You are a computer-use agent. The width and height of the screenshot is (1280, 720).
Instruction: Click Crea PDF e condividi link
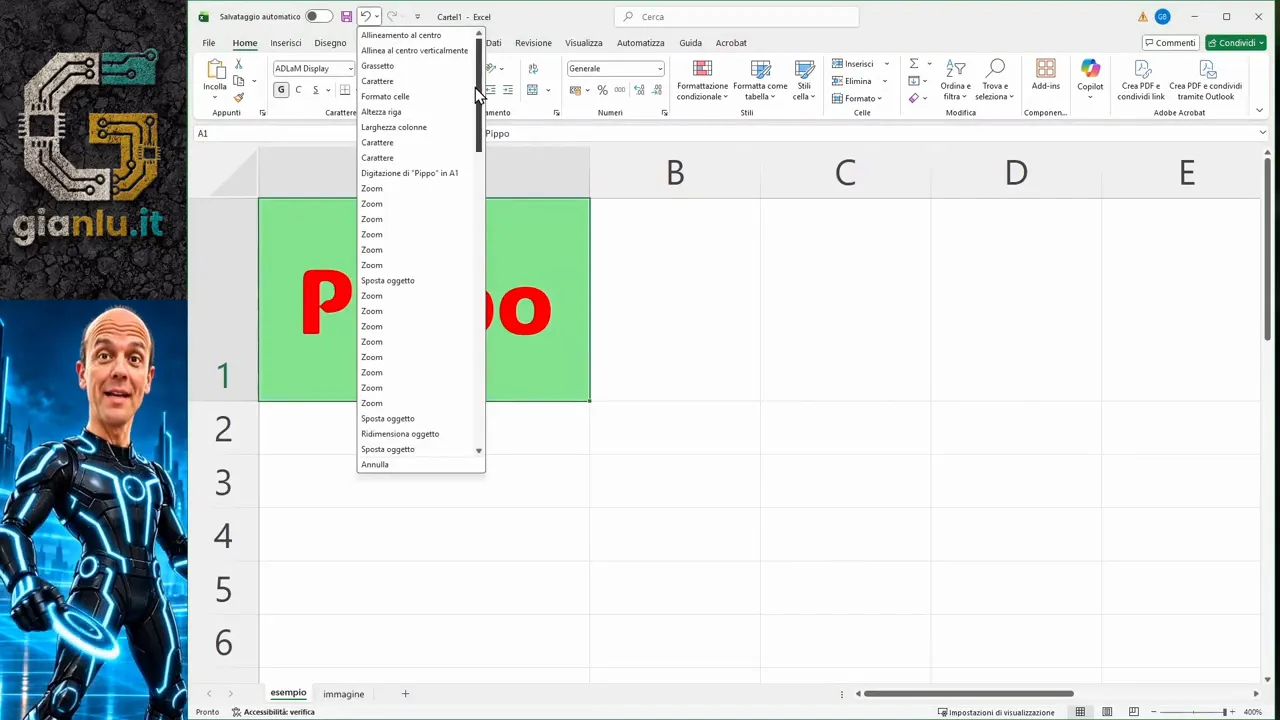pos(1141,79)
